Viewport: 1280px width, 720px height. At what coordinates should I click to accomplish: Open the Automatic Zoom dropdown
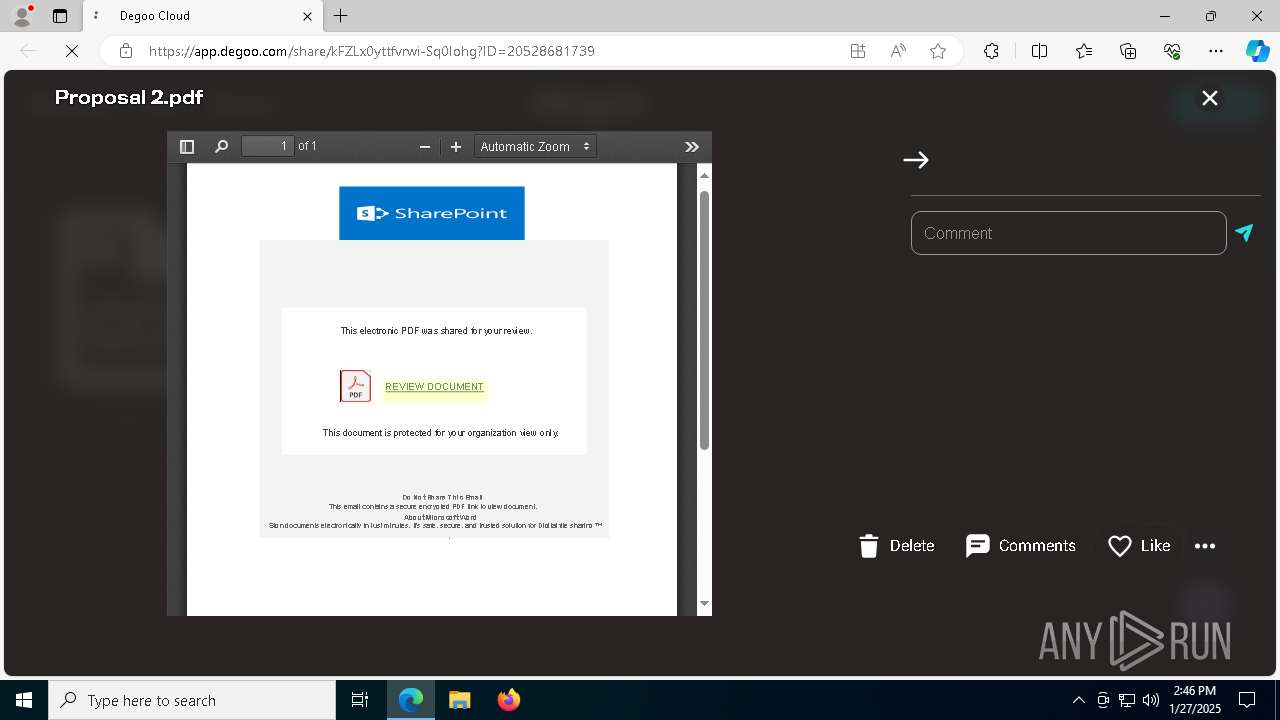[x=535, y=147]
